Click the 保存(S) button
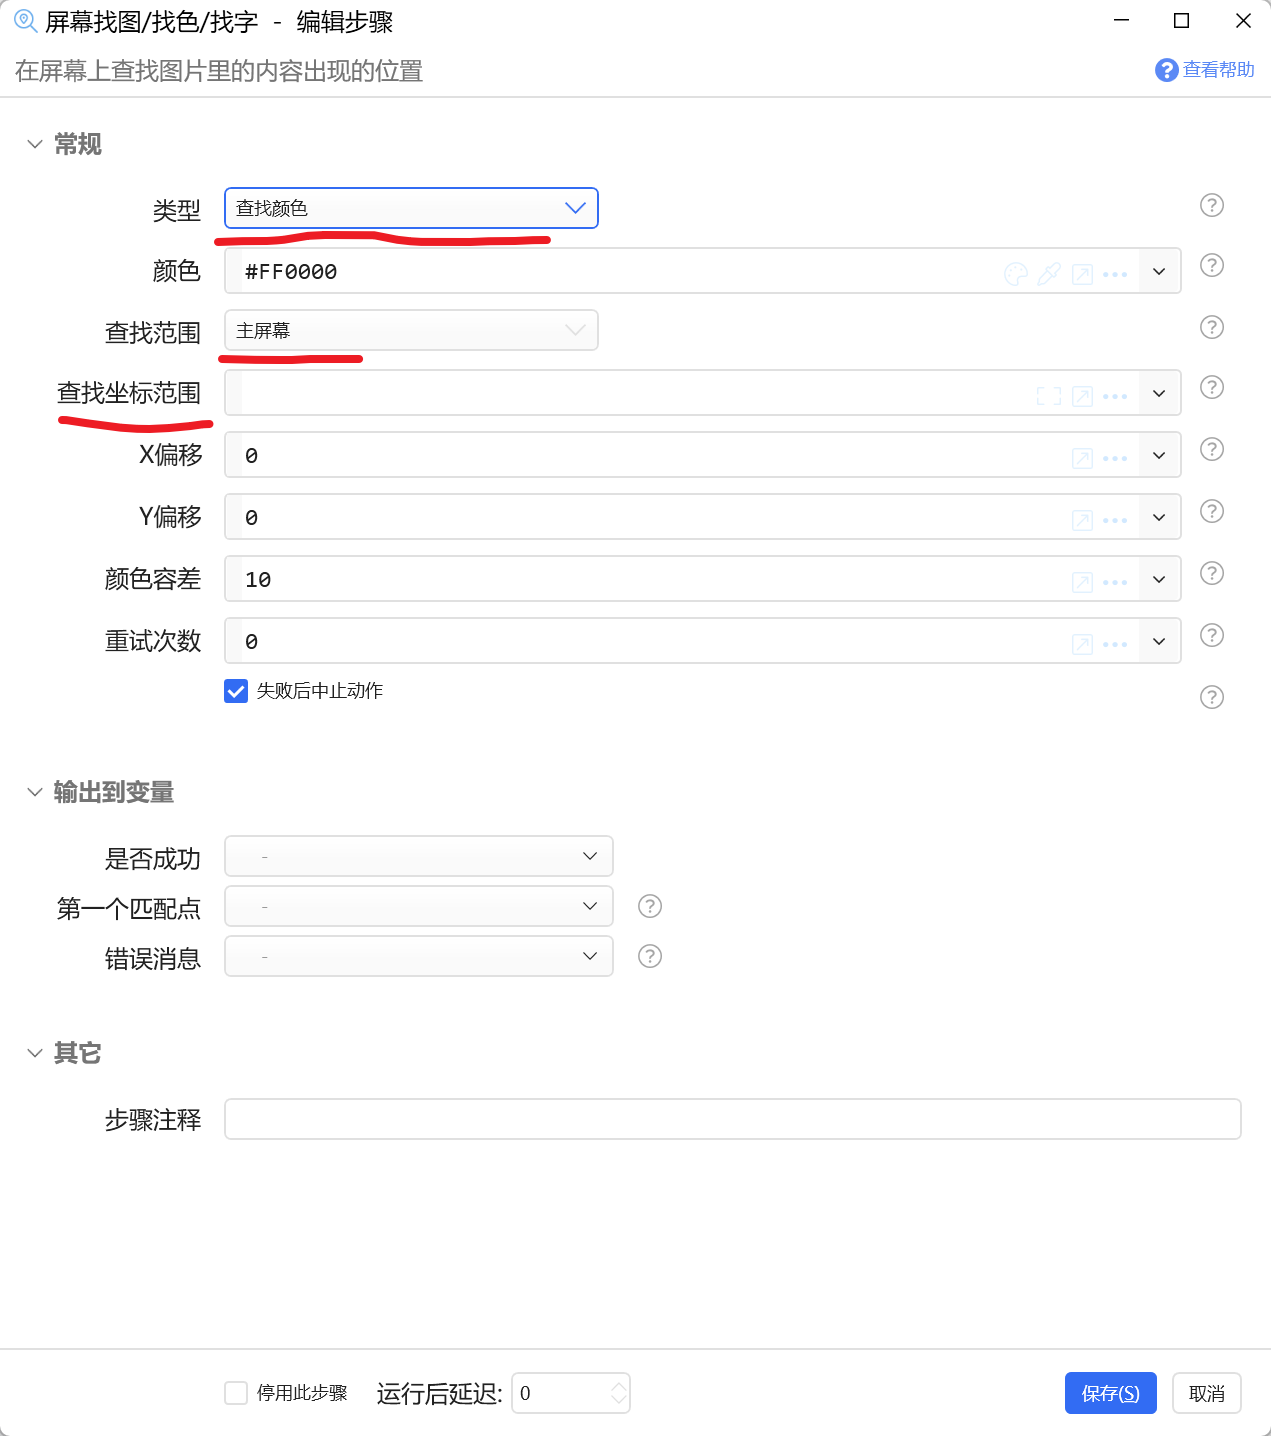This screenshot has width=1271, height=1436. [x=1111, y=1393]
